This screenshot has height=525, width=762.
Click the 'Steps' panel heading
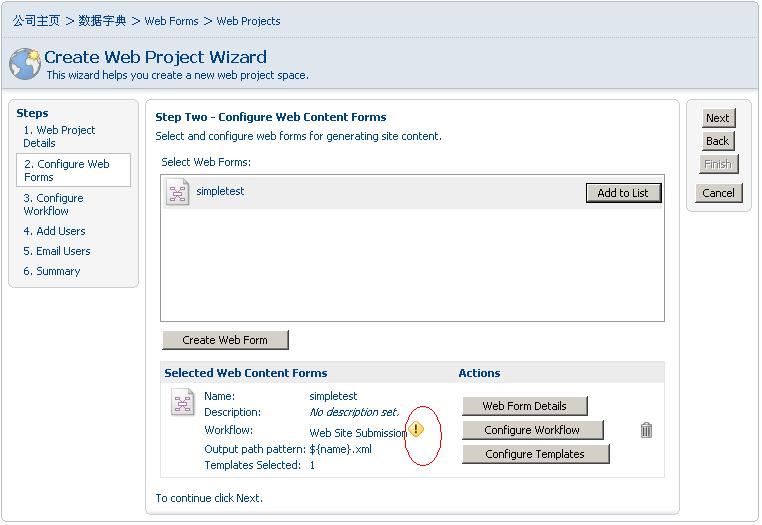tap(32, 113)
